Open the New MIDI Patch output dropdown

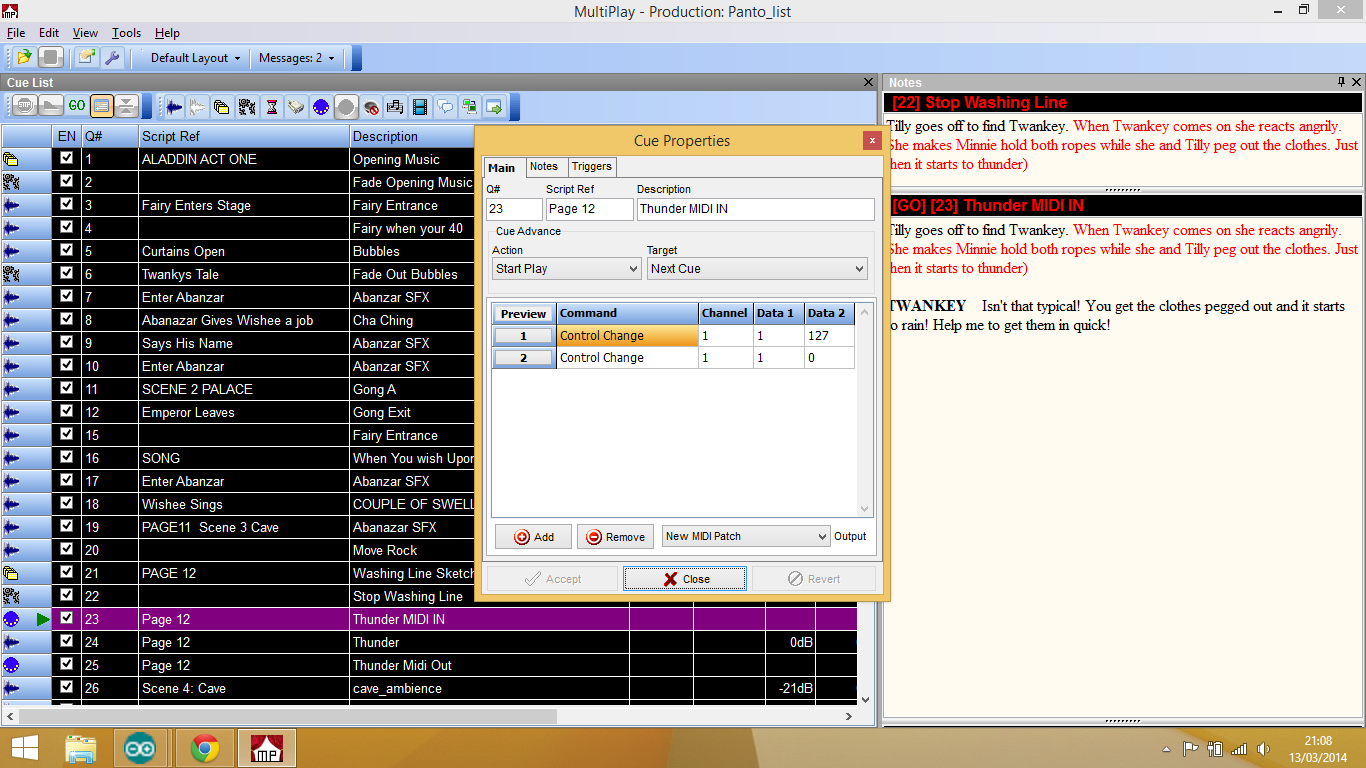[x=746, y=537]
